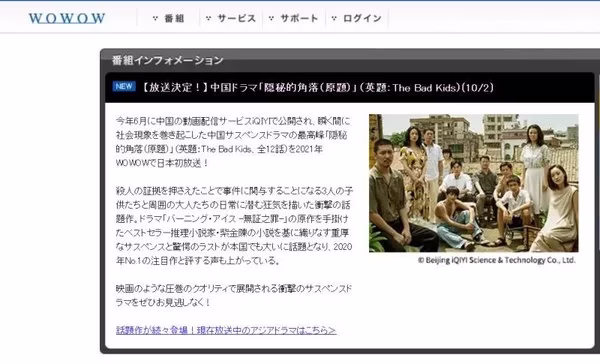
Task: Click the paragraph starting with 今年6月に
Action: pos(233,142)
